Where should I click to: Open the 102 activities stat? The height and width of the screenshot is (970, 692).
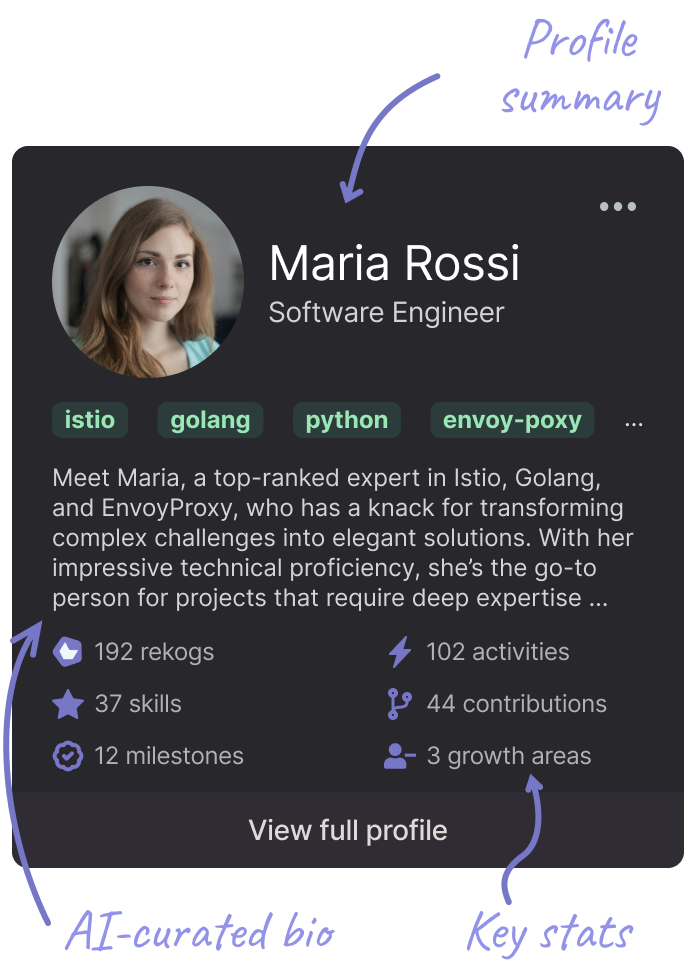pyautogui.click(x=497, y=652)
